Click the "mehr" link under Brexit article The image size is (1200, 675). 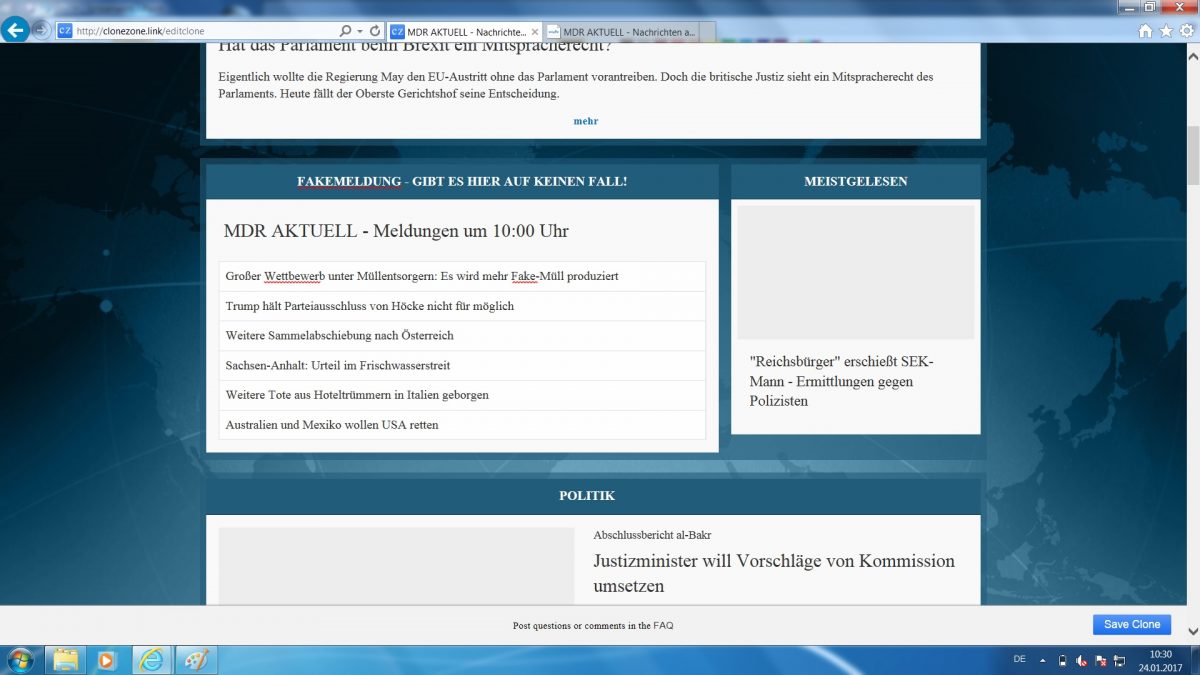(586, 121)
